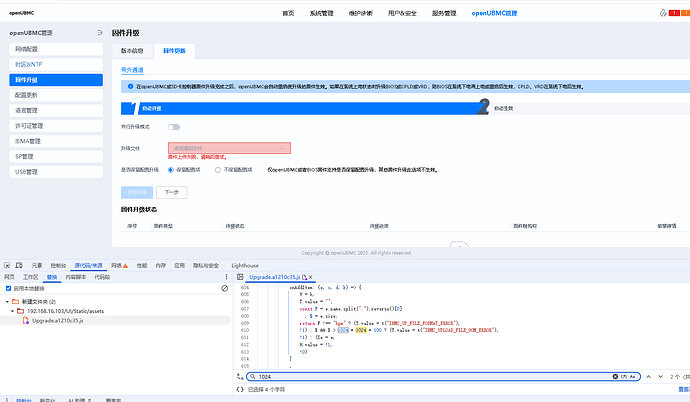Toggle the file navigator sidebar icon
The image size is (690, 402).
click(x=240, y=277)
